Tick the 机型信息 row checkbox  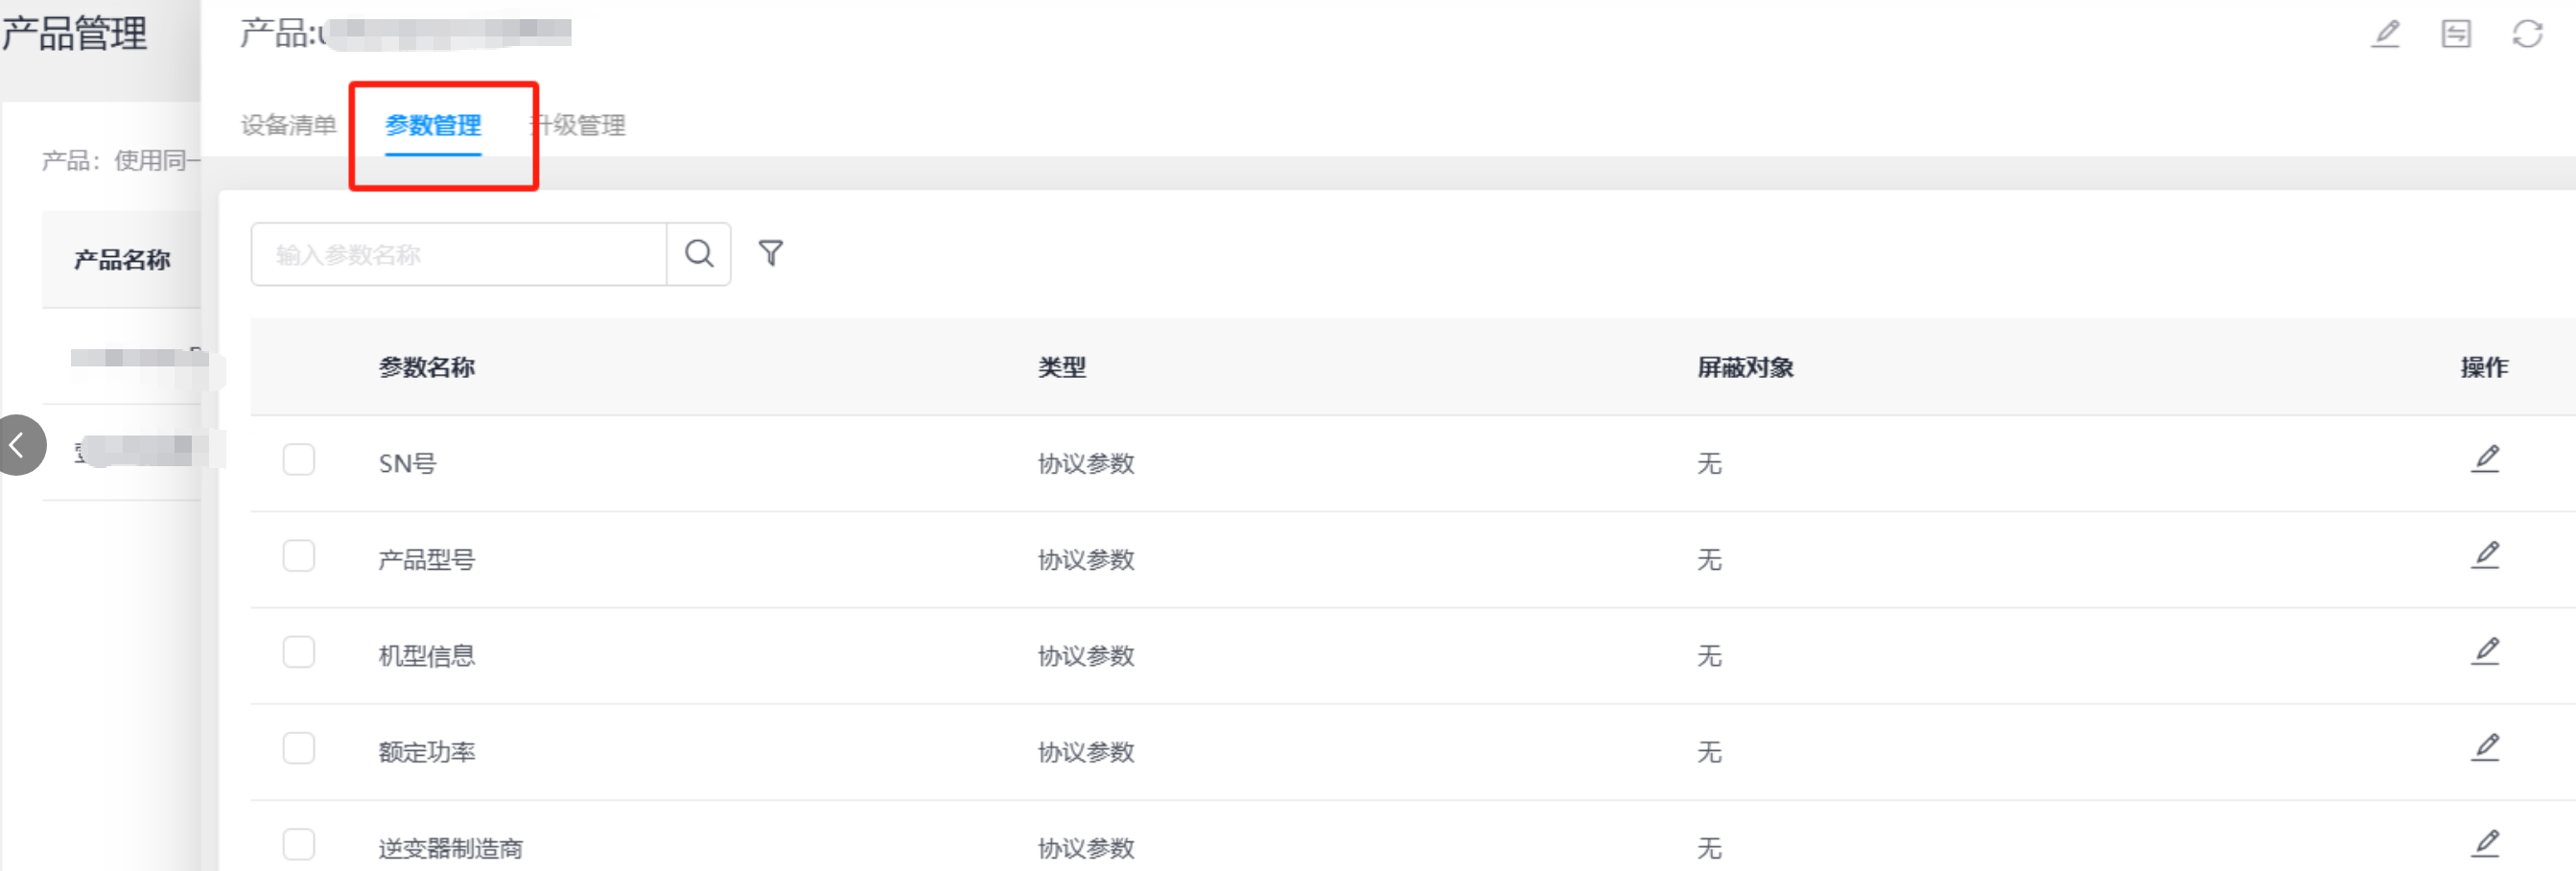[x=299, y=652]
